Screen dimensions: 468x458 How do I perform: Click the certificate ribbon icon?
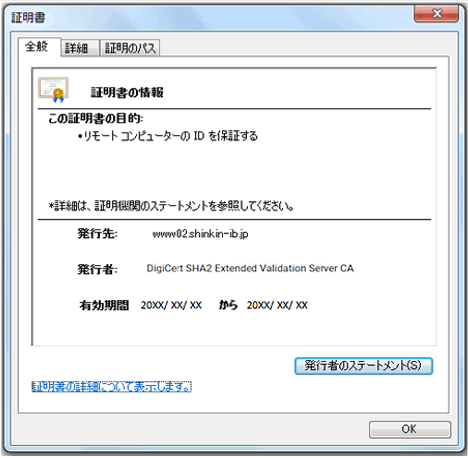[53, 89]
